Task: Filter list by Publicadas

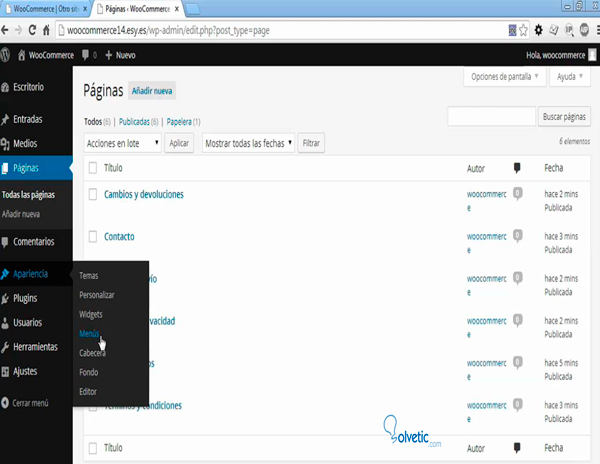Action: tap(134, 122)
